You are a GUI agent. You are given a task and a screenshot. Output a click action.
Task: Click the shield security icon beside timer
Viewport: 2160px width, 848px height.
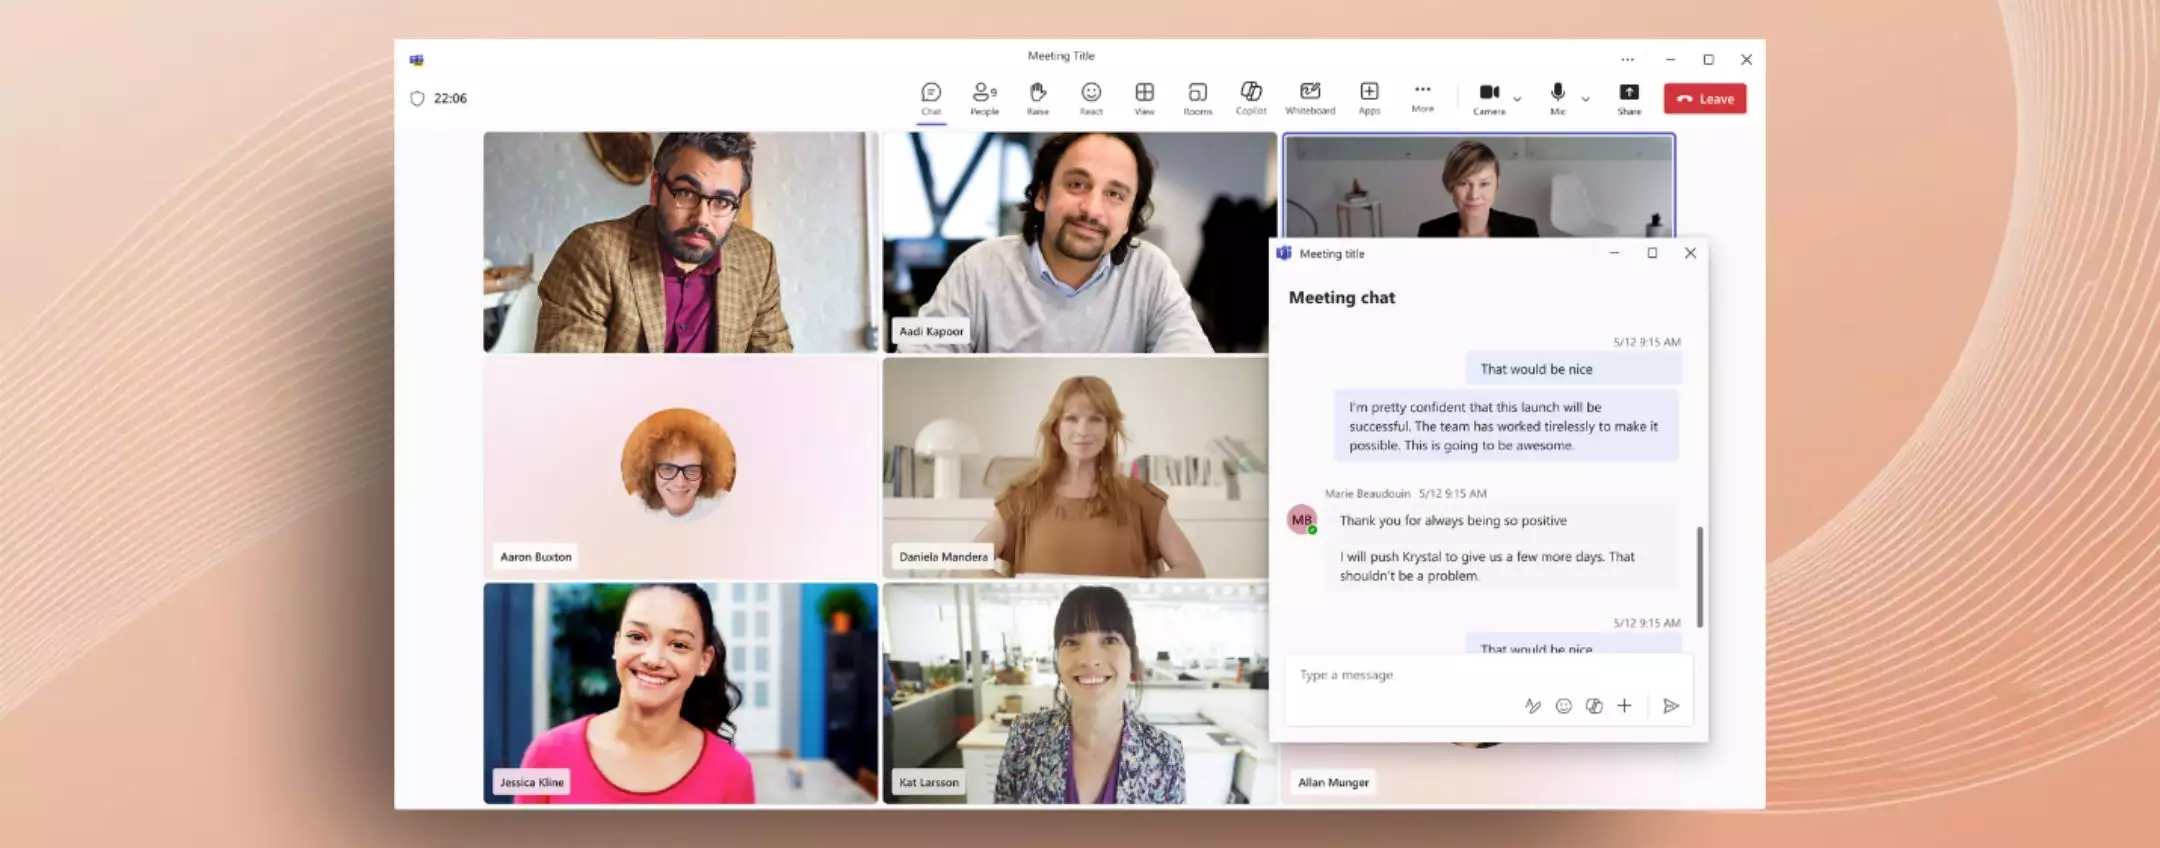[417, 98]
